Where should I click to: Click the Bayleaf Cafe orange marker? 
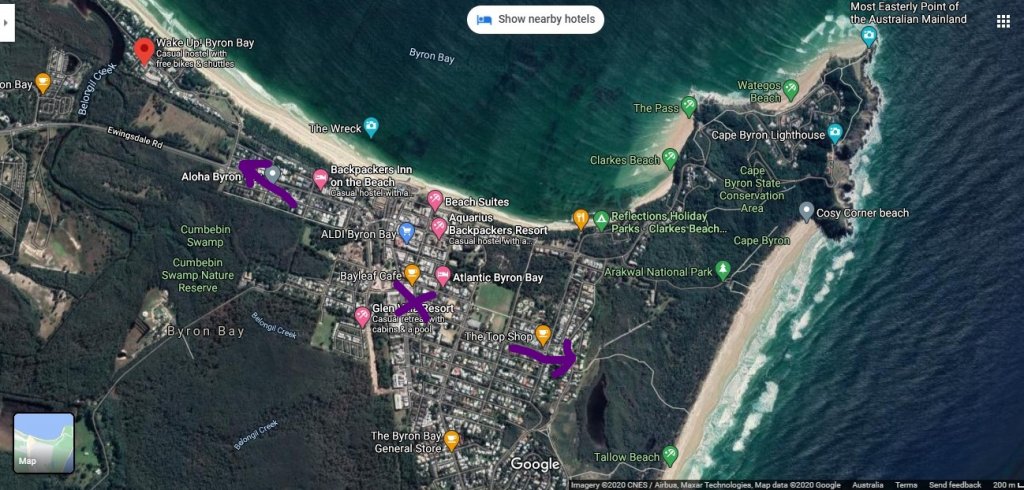[411, 273]
